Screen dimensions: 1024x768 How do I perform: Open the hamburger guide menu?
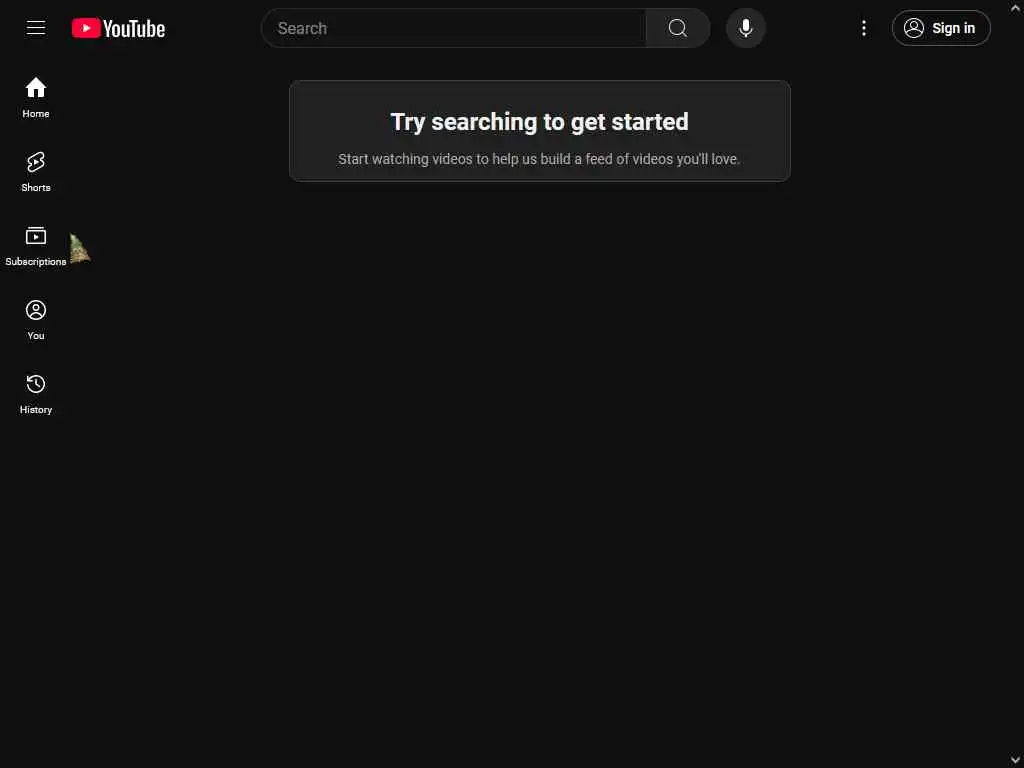pyautogui.click(x=36, y=28)
